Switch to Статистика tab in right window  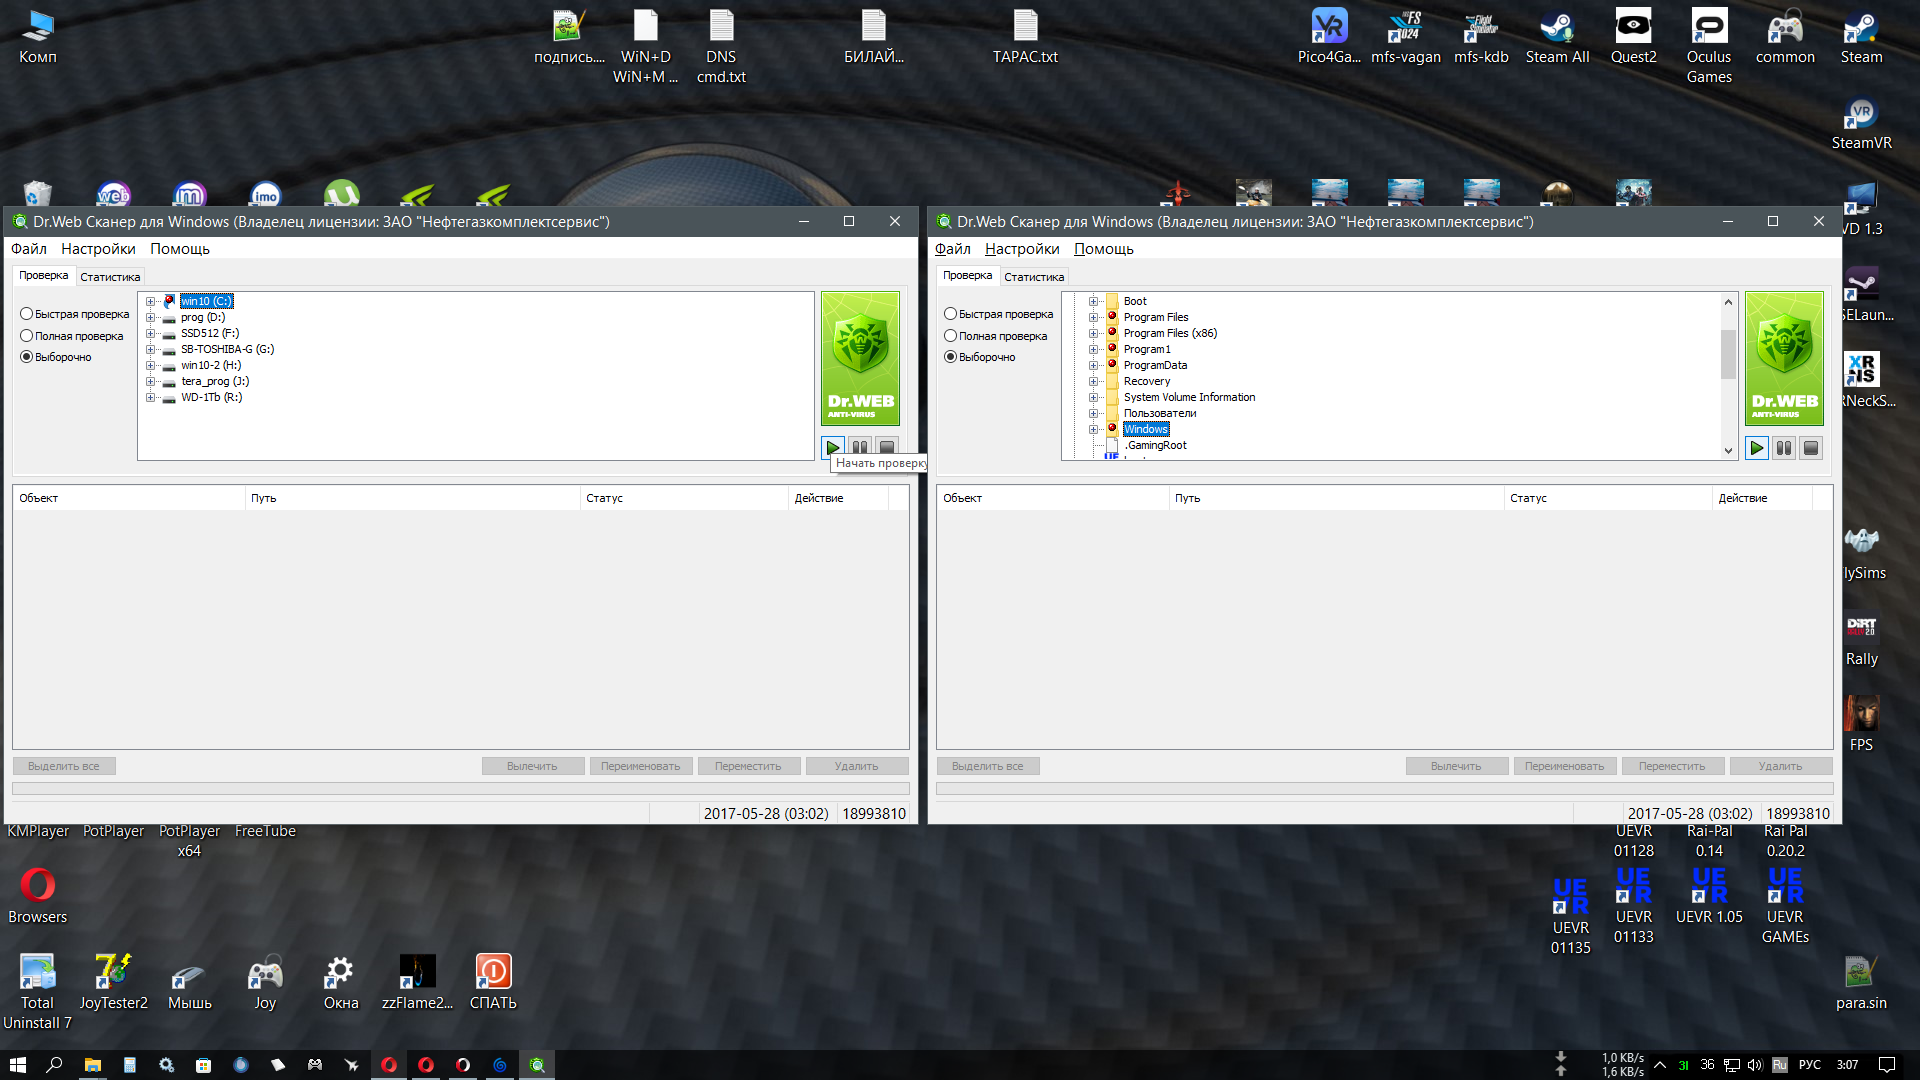(1034, 277)
